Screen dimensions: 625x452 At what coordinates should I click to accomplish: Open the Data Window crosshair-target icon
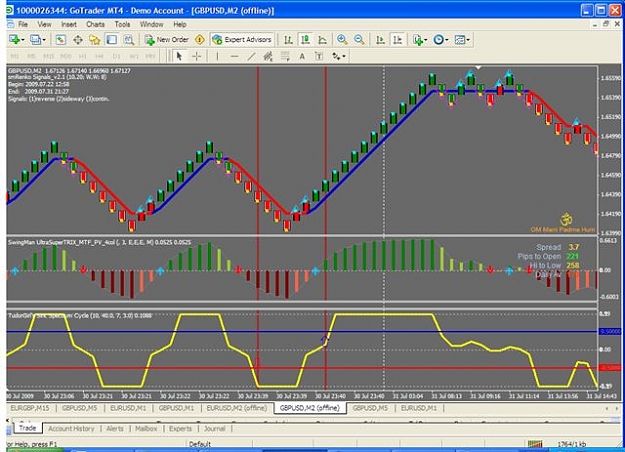click(x=78, y=39)
